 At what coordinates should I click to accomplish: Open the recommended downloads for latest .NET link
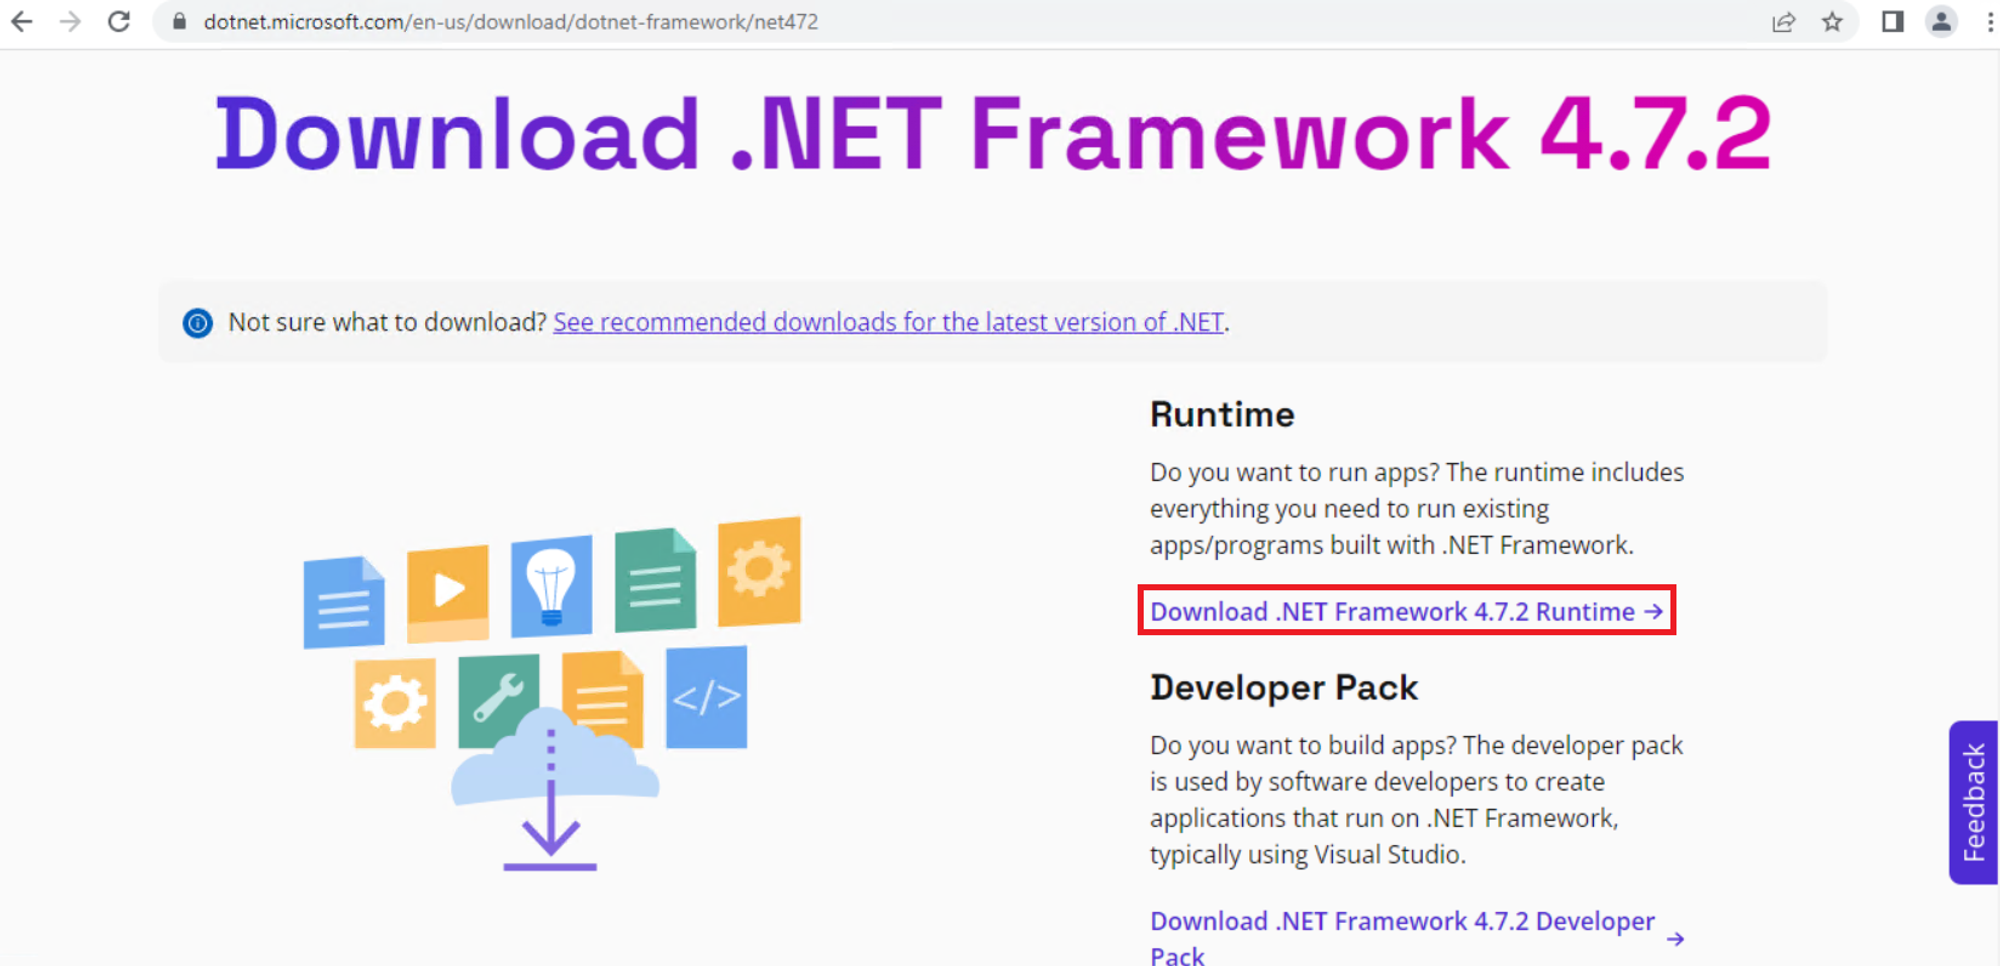888,322
